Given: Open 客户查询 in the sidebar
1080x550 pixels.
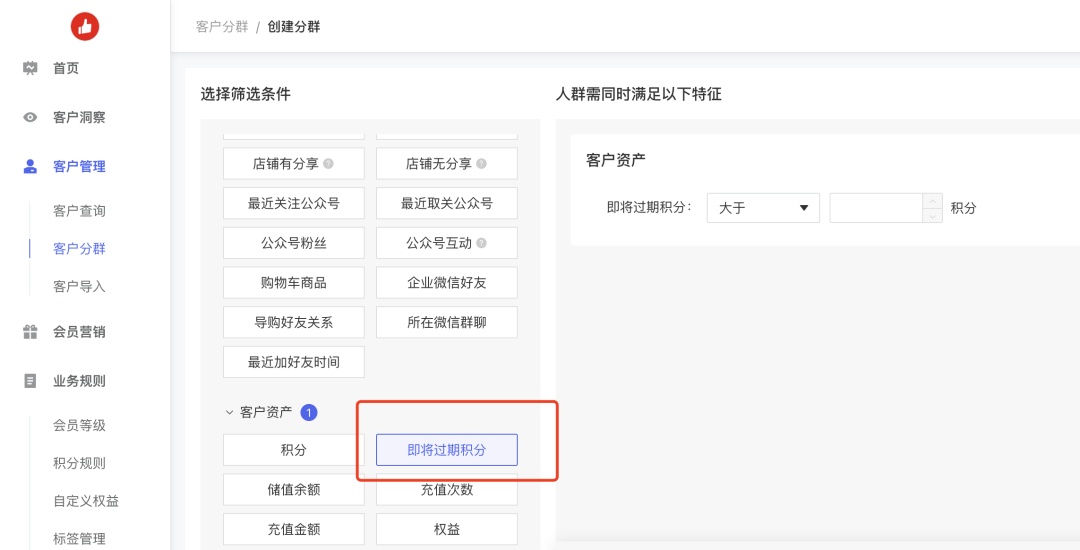Looking at the screenshot, I should tap(79, 211).
